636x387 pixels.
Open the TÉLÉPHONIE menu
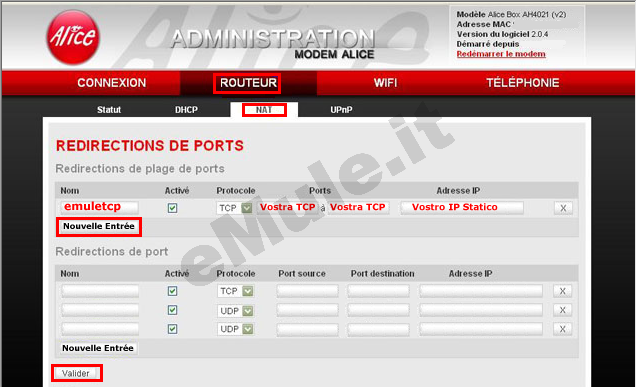[x=522, y=83]
